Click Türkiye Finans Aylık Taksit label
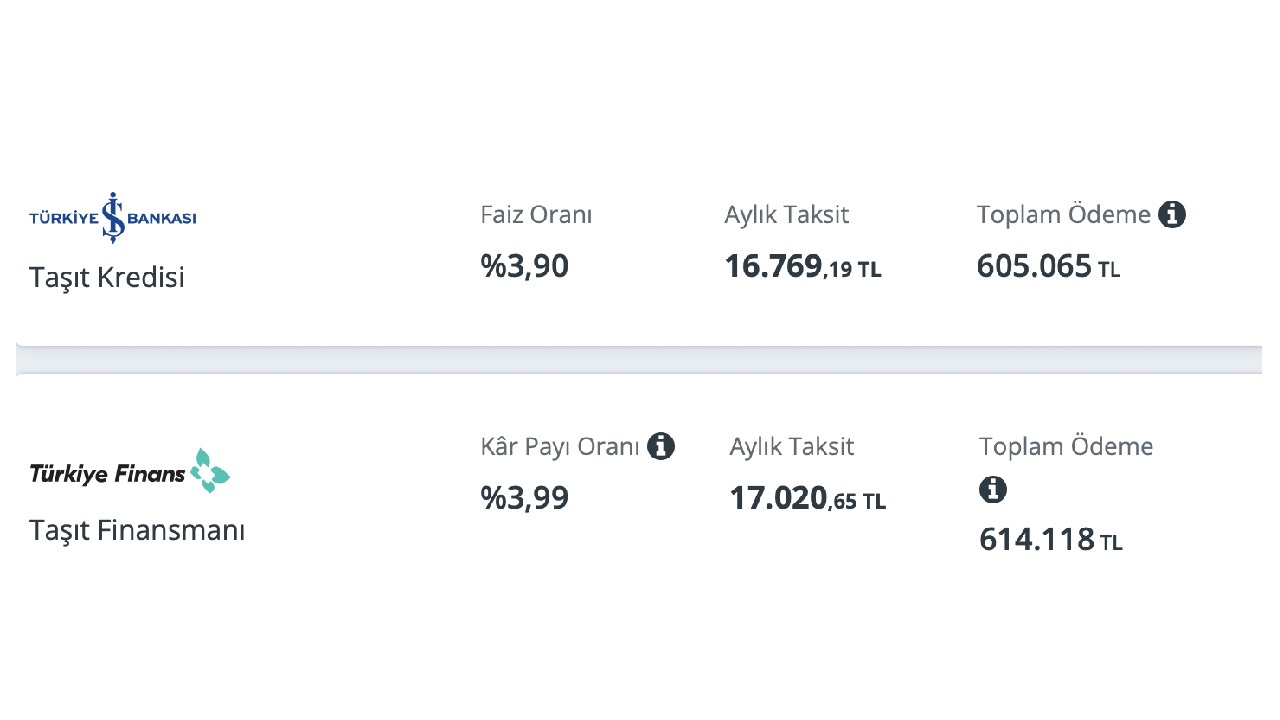1280x720 pixels. click(x=792, y=447)
